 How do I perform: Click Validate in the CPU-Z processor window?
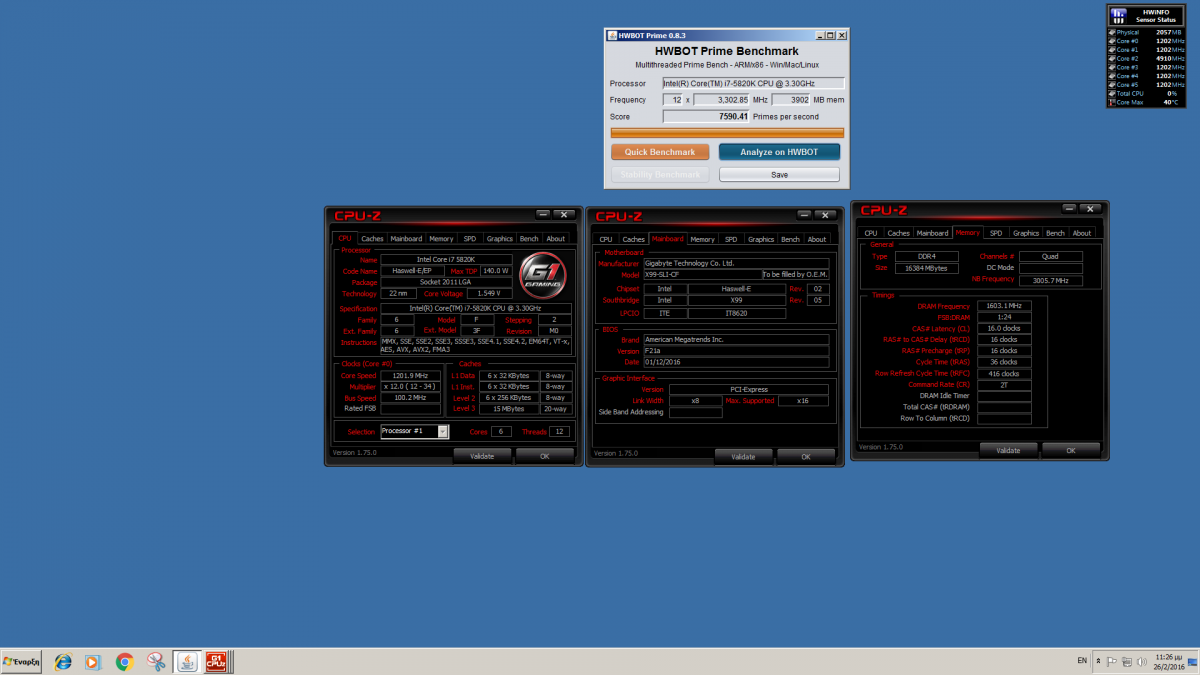click(482, 455)
